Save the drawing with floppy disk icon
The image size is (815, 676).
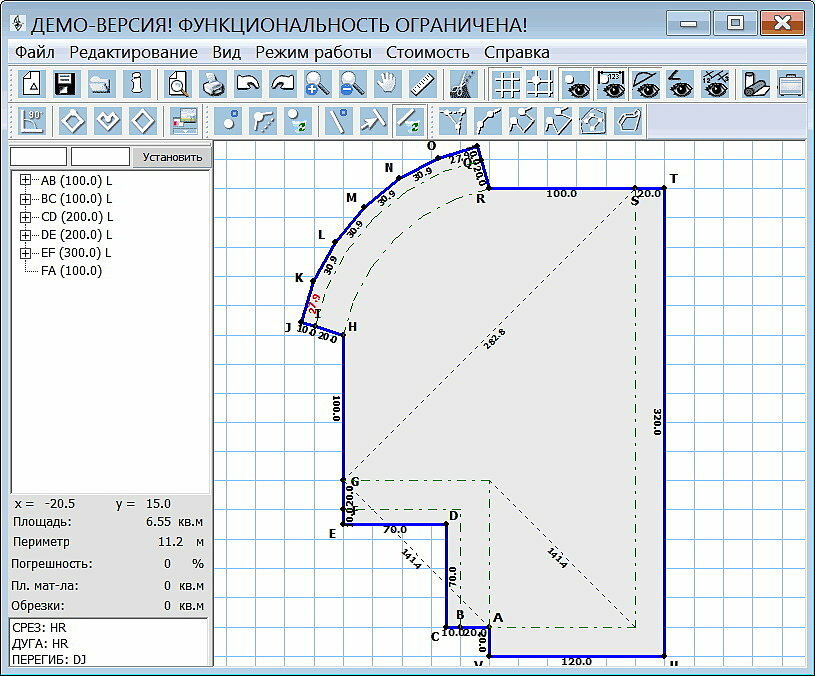pos(65,84)
